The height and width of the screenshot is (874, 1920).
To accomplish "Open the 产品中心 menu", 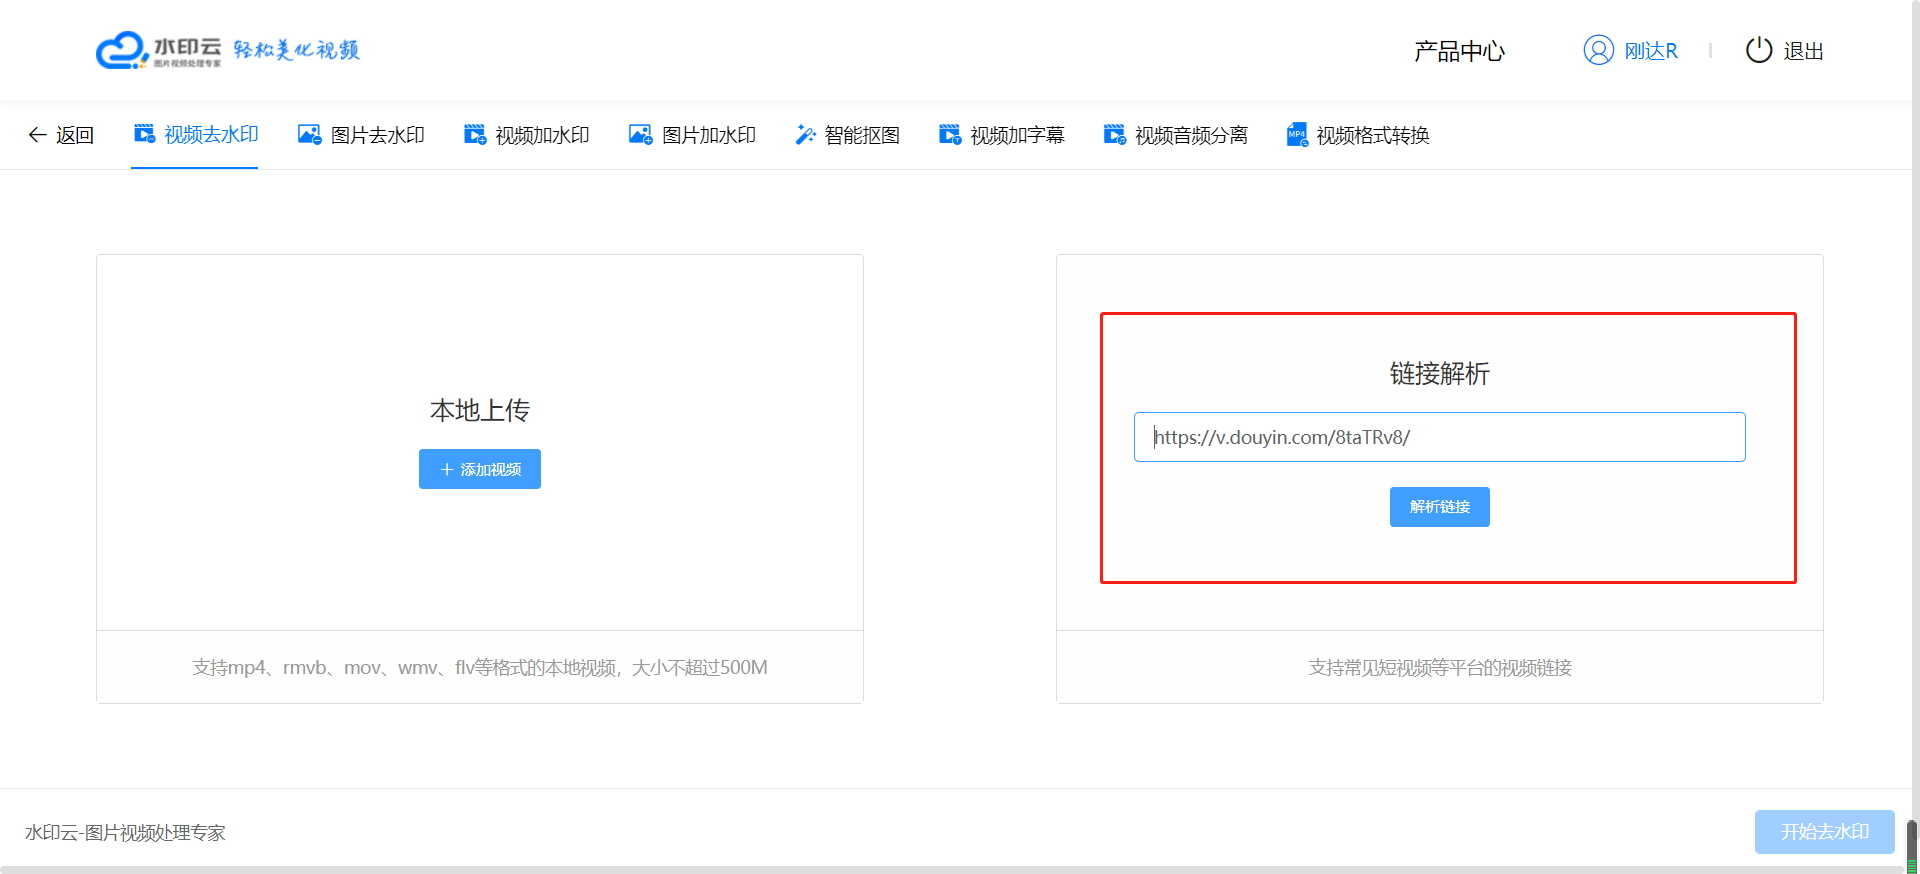I will (x=1459, y=51).
